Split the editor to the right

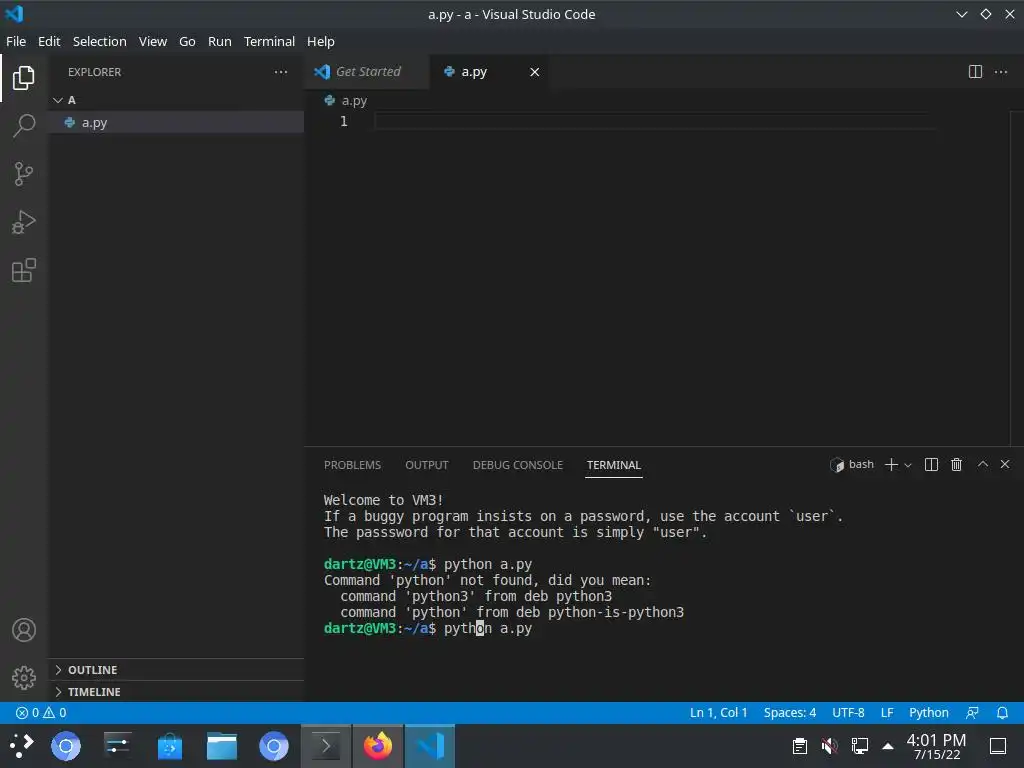pos(975,72)
